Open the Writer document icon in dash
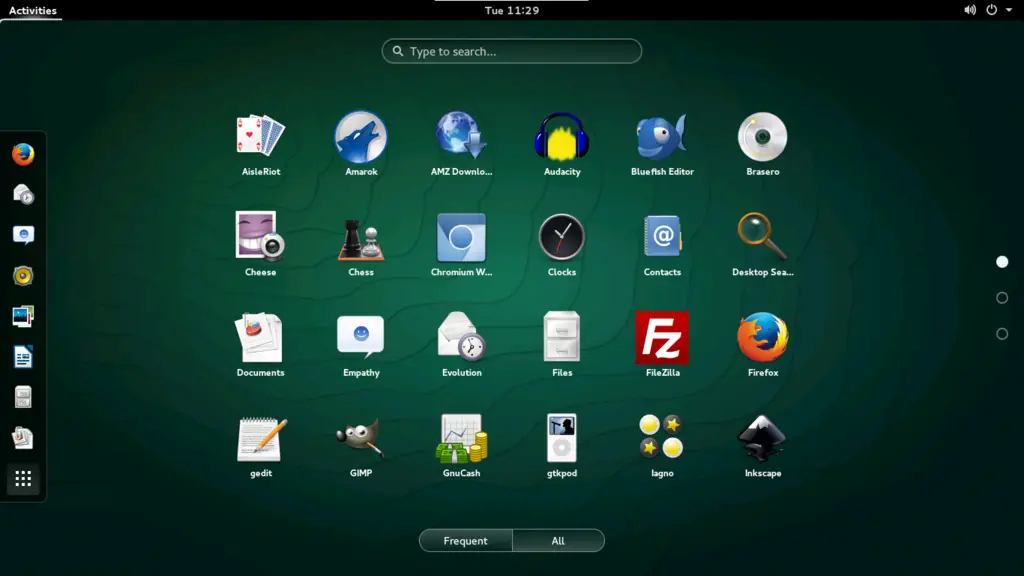 click(23, 357)
